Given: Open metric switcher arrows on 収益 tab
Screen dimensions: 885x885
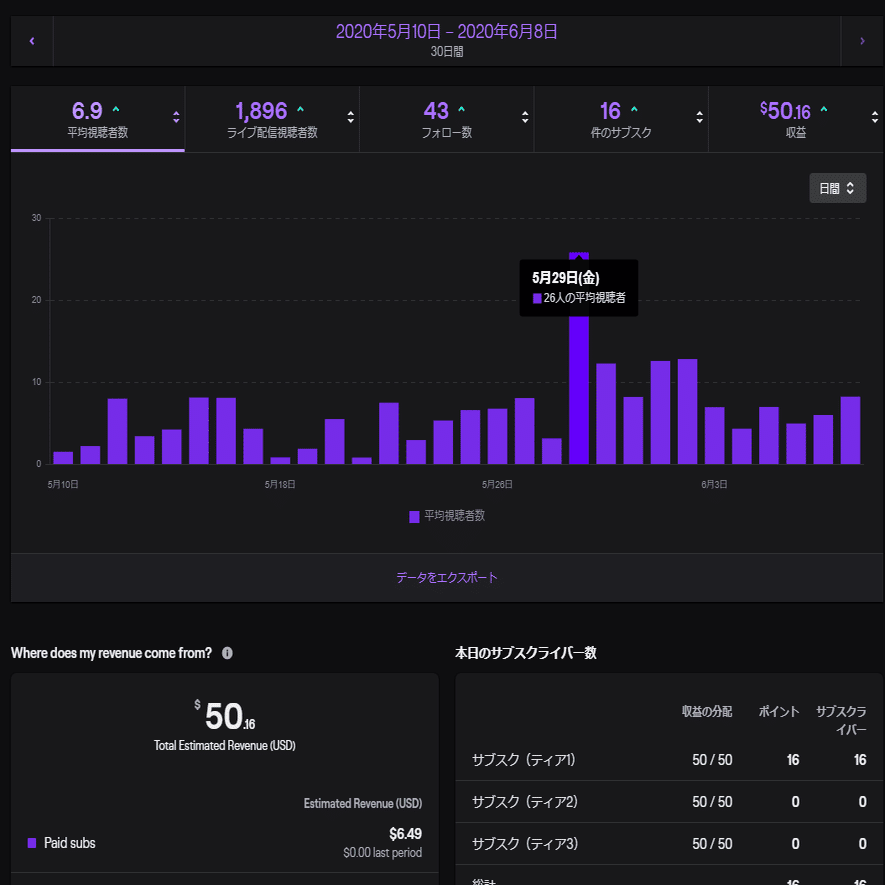Looking at the screenshot, I should (874, 117).
